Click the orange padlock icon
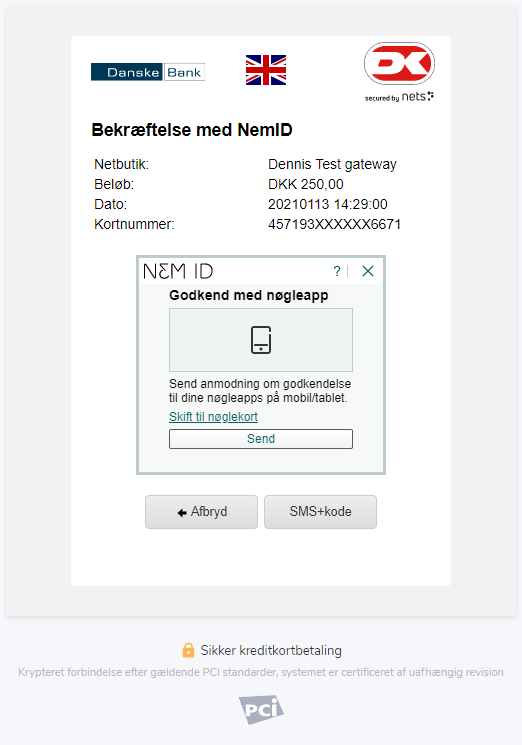Screen dimensions: 522x745 pyautogui.click(x=188, y=650)
